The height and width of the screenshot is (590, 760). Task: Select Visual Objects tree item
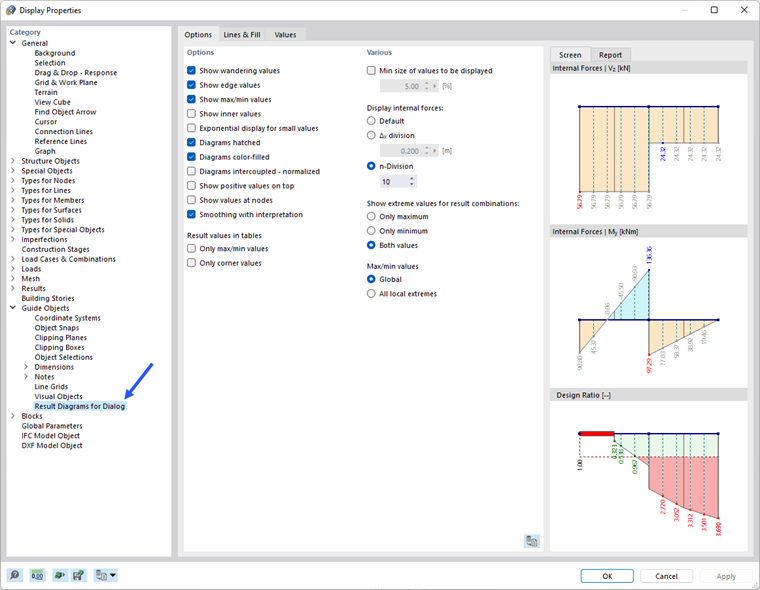click(x=58, y=396)
